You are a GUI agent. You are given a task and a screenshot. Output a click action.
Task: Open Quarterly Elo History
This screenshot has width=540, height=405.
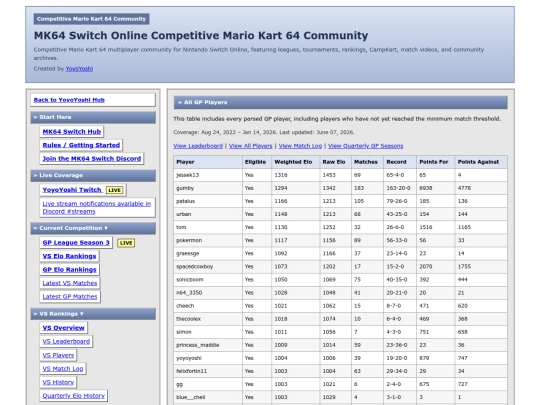[x=74, y=396]
